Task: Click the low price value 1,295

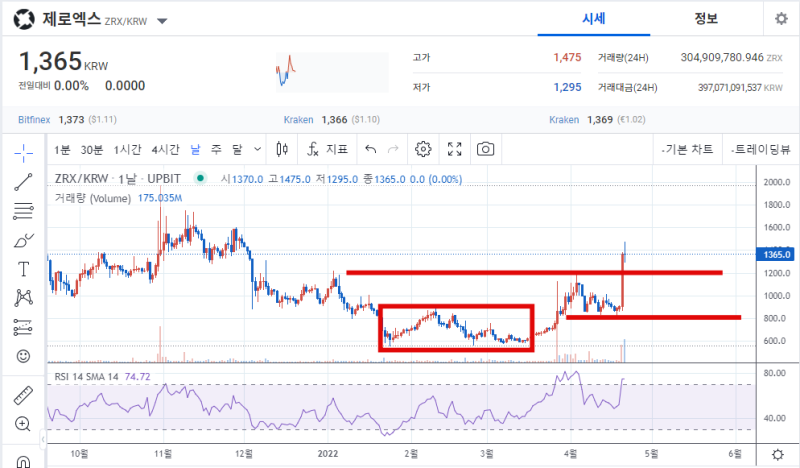Action: pos(567,87)
